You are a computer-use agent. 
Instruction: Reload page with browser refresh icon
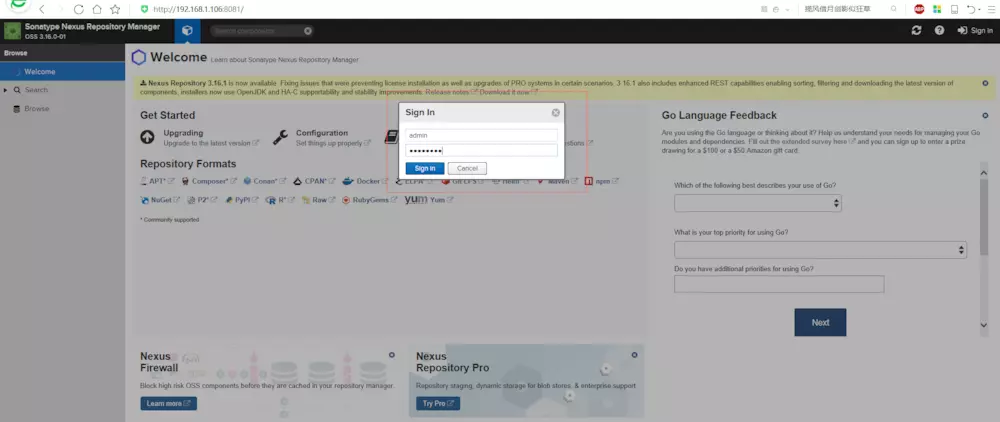(x=78, y=10)
